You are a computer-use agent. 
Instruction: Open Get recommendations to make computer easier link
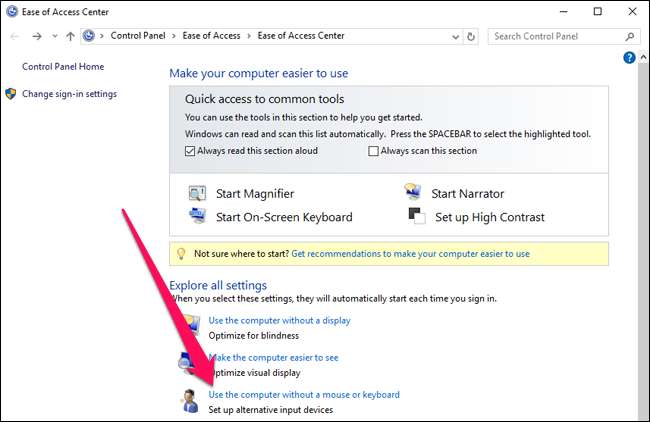[x=410, y=254]
